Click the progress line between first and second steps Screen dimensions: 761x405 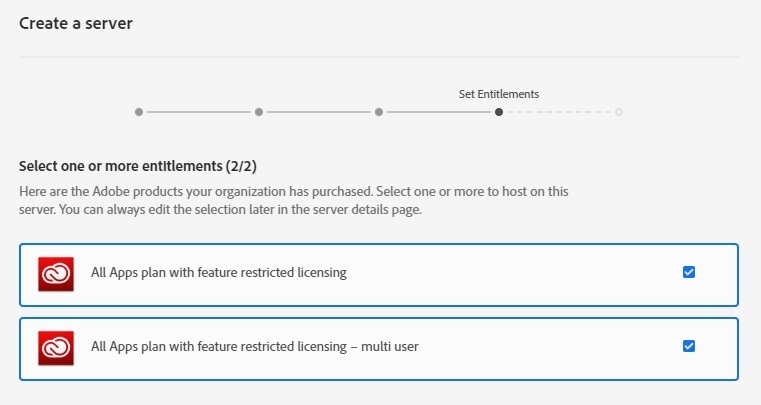[199, 112]
